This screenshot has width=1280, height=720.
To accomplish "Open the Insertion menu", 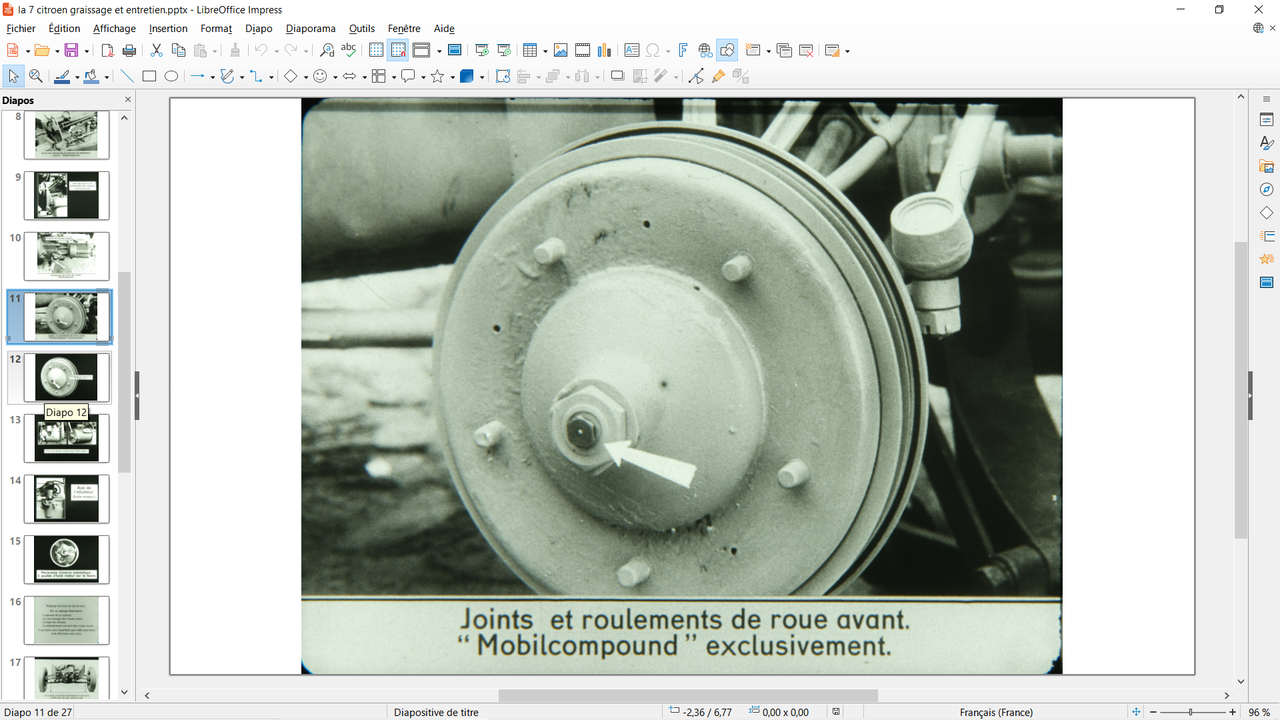I will 168,29.
